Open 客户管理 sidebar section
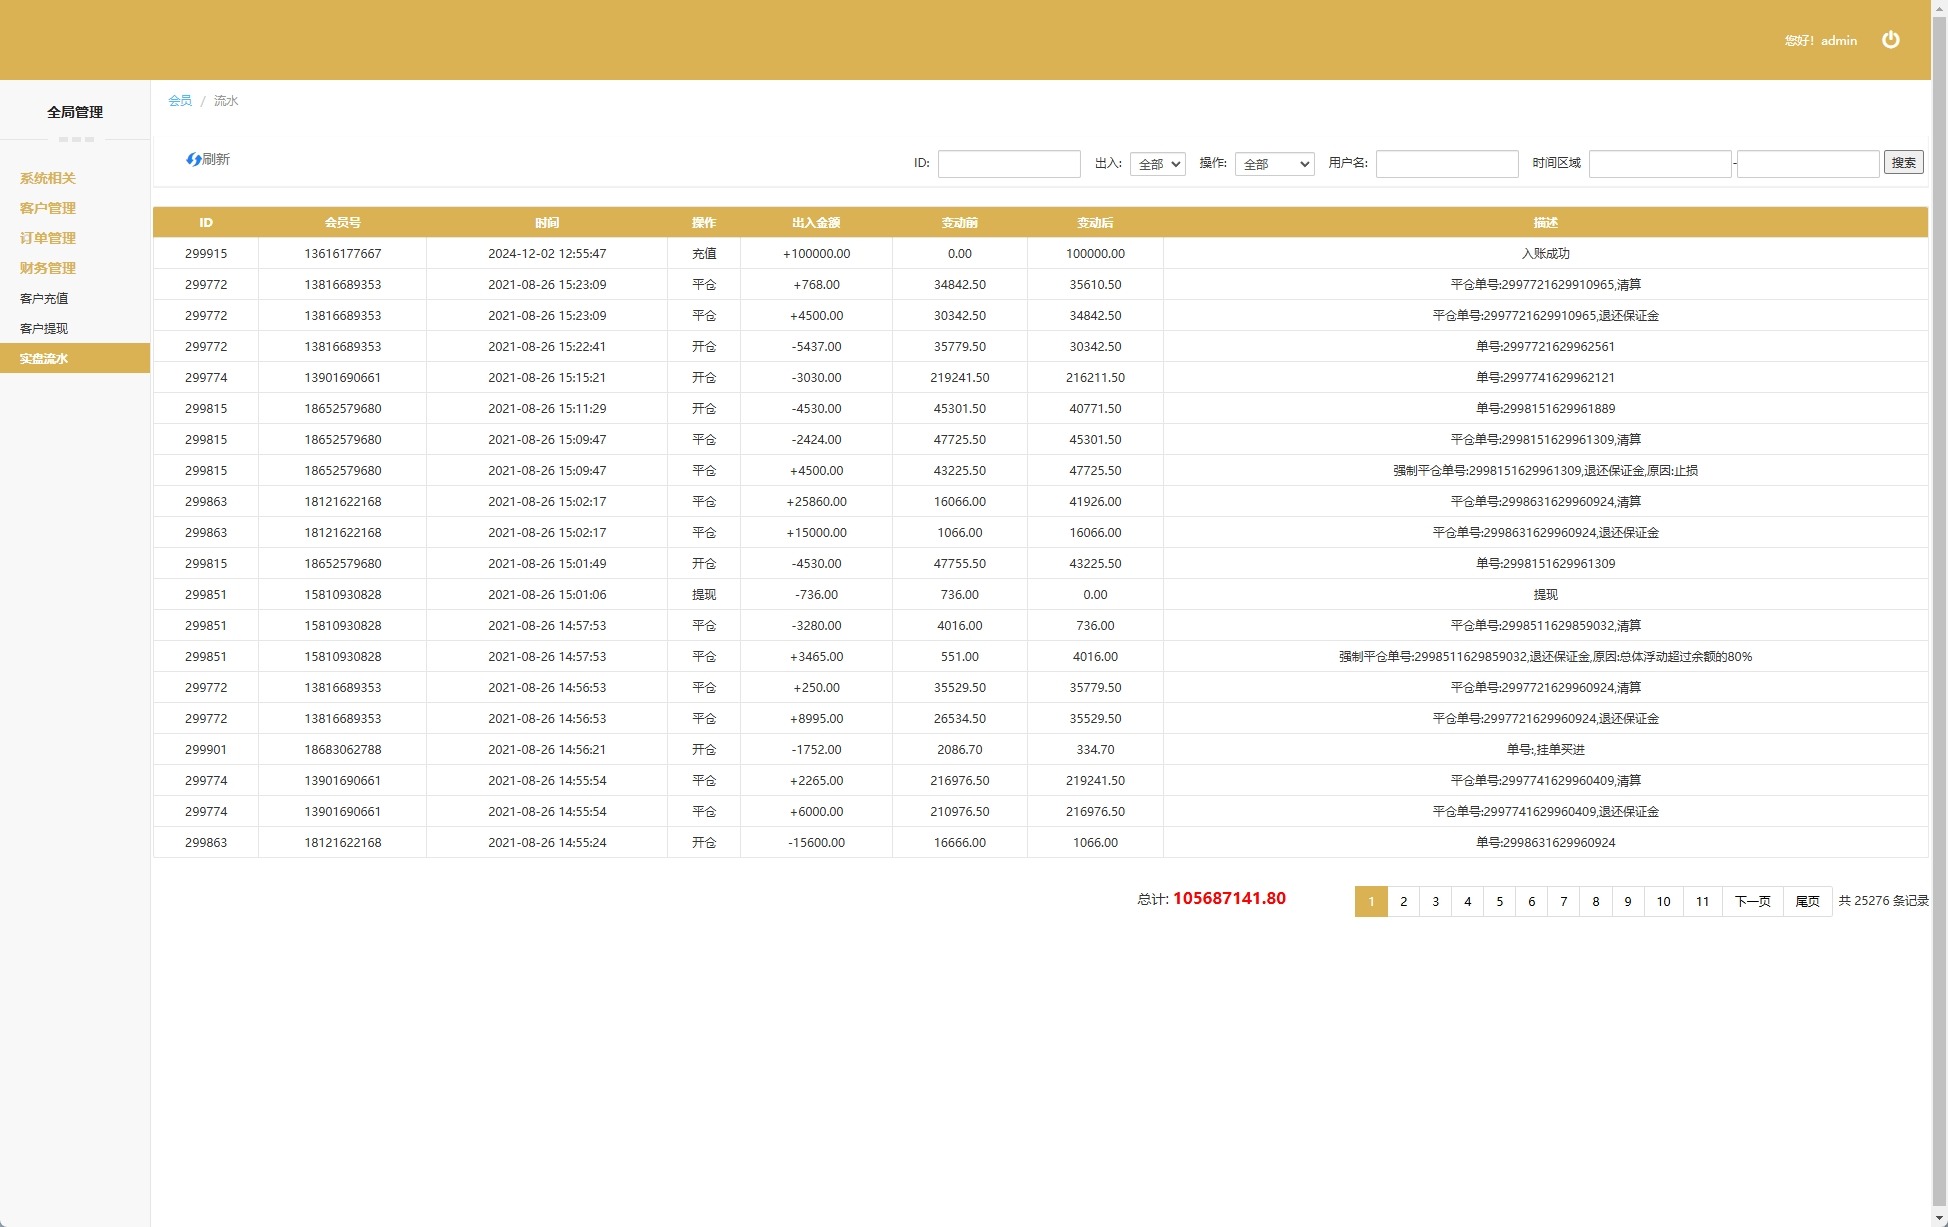Viewport: 1948px width, 1227px height. pos(48,208)
